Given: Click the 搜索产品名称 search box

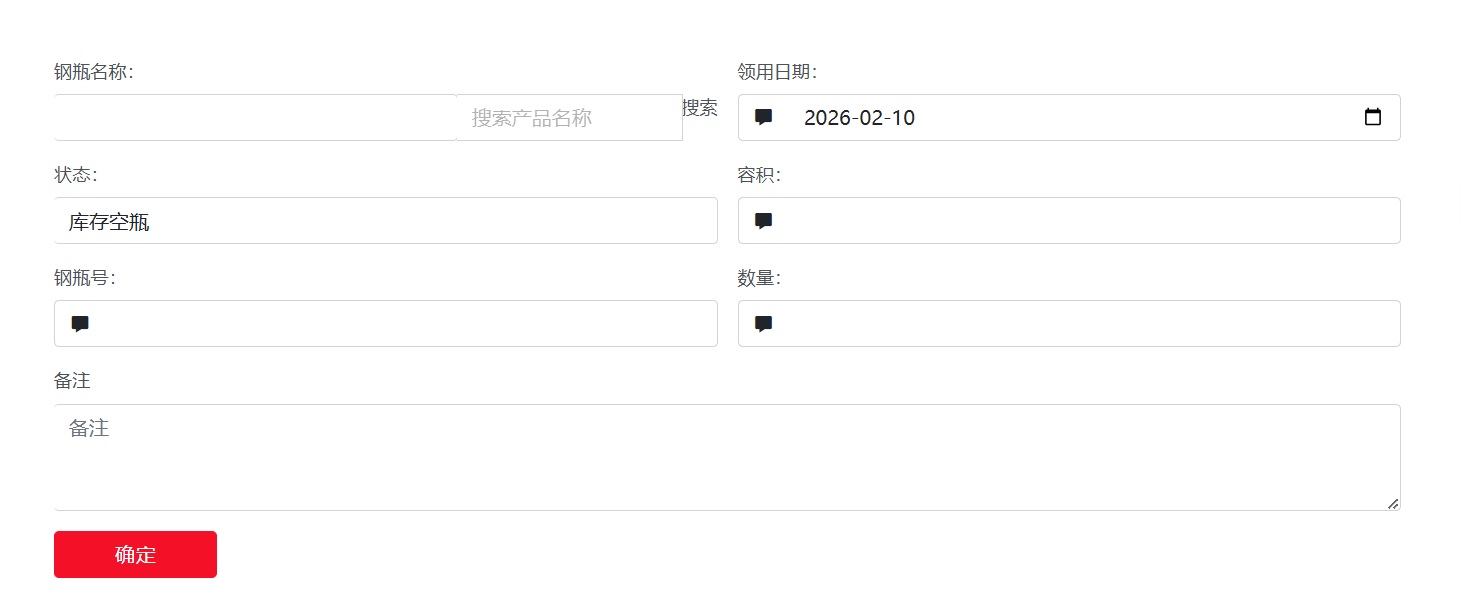Looking at the screenshot, I should pyautogui.click(x=568, y=118).
